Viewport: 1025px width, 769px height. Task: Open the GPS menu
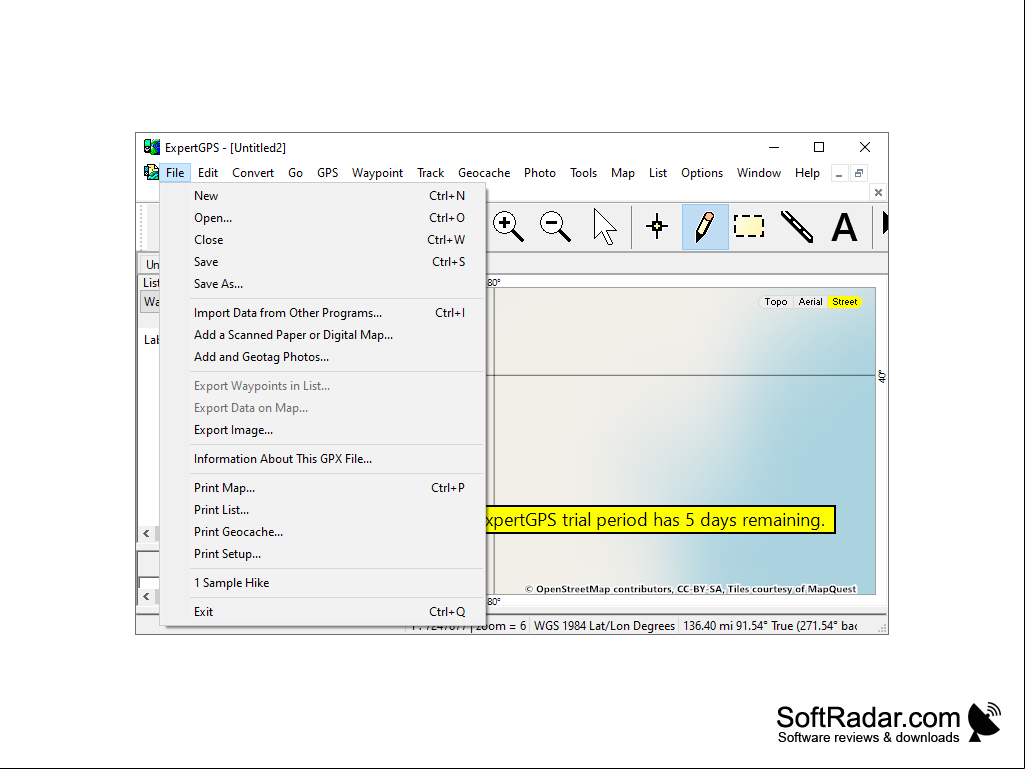(x=328, y=173)
